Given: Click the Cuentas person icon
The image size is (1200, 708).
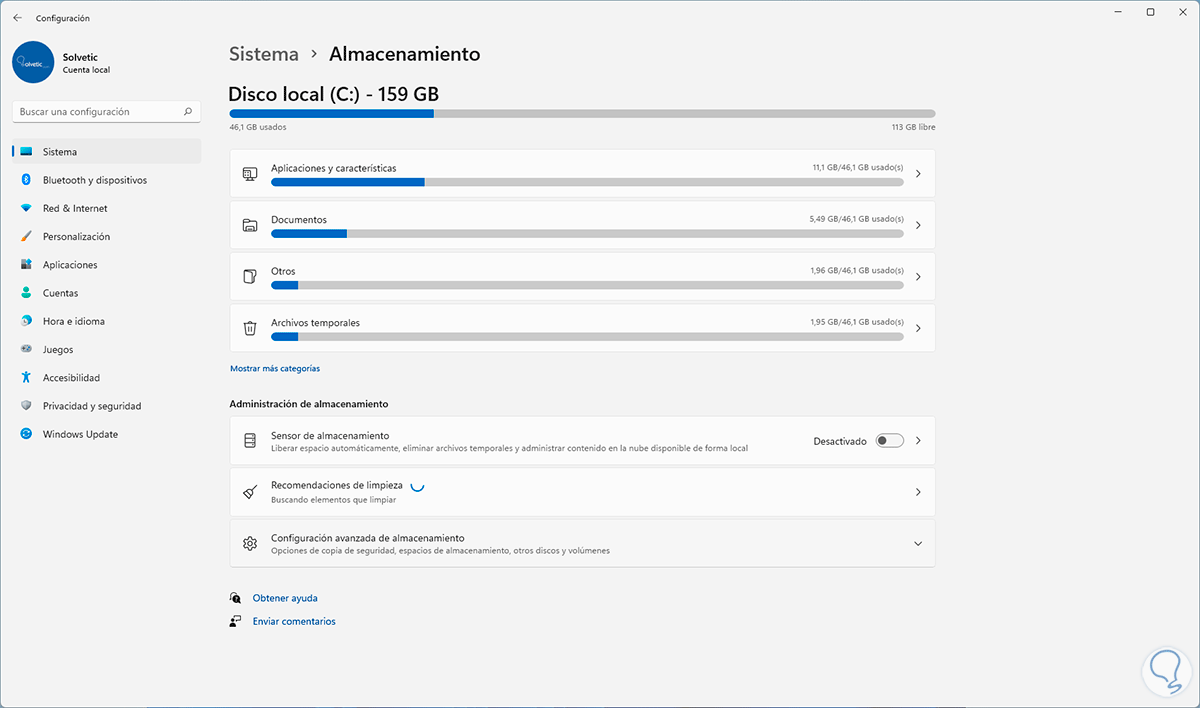Looking at the screenshot, I should pyautogui.click(x=26, y=293).
